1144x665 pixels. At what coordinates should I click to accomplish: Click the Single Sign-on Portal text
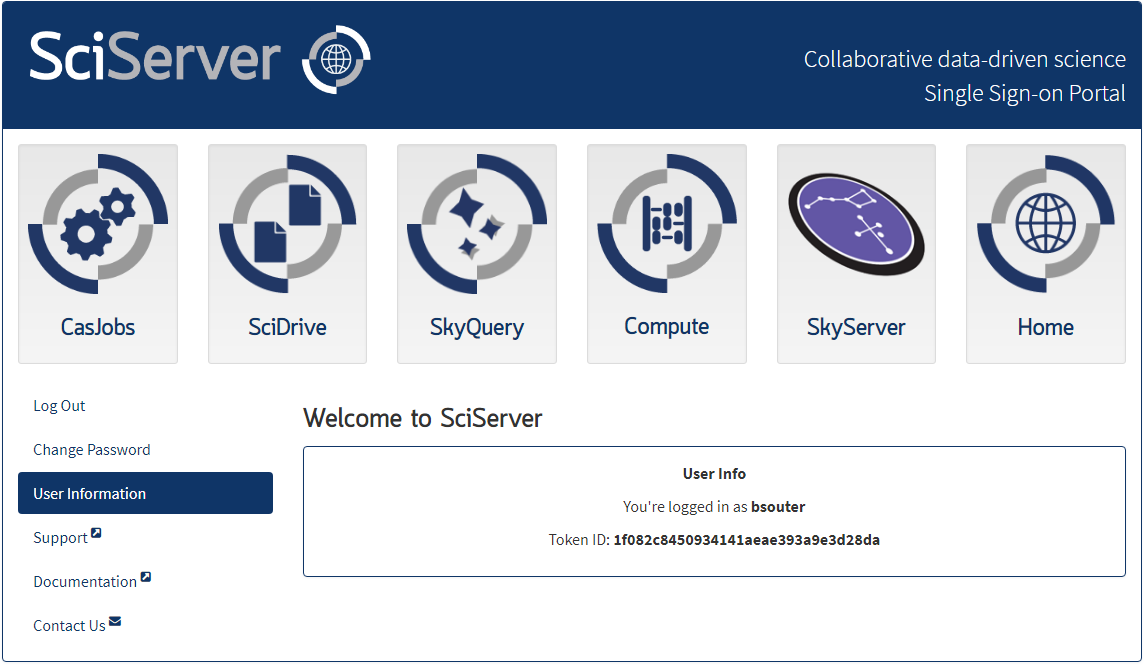tap(1025, 93)
